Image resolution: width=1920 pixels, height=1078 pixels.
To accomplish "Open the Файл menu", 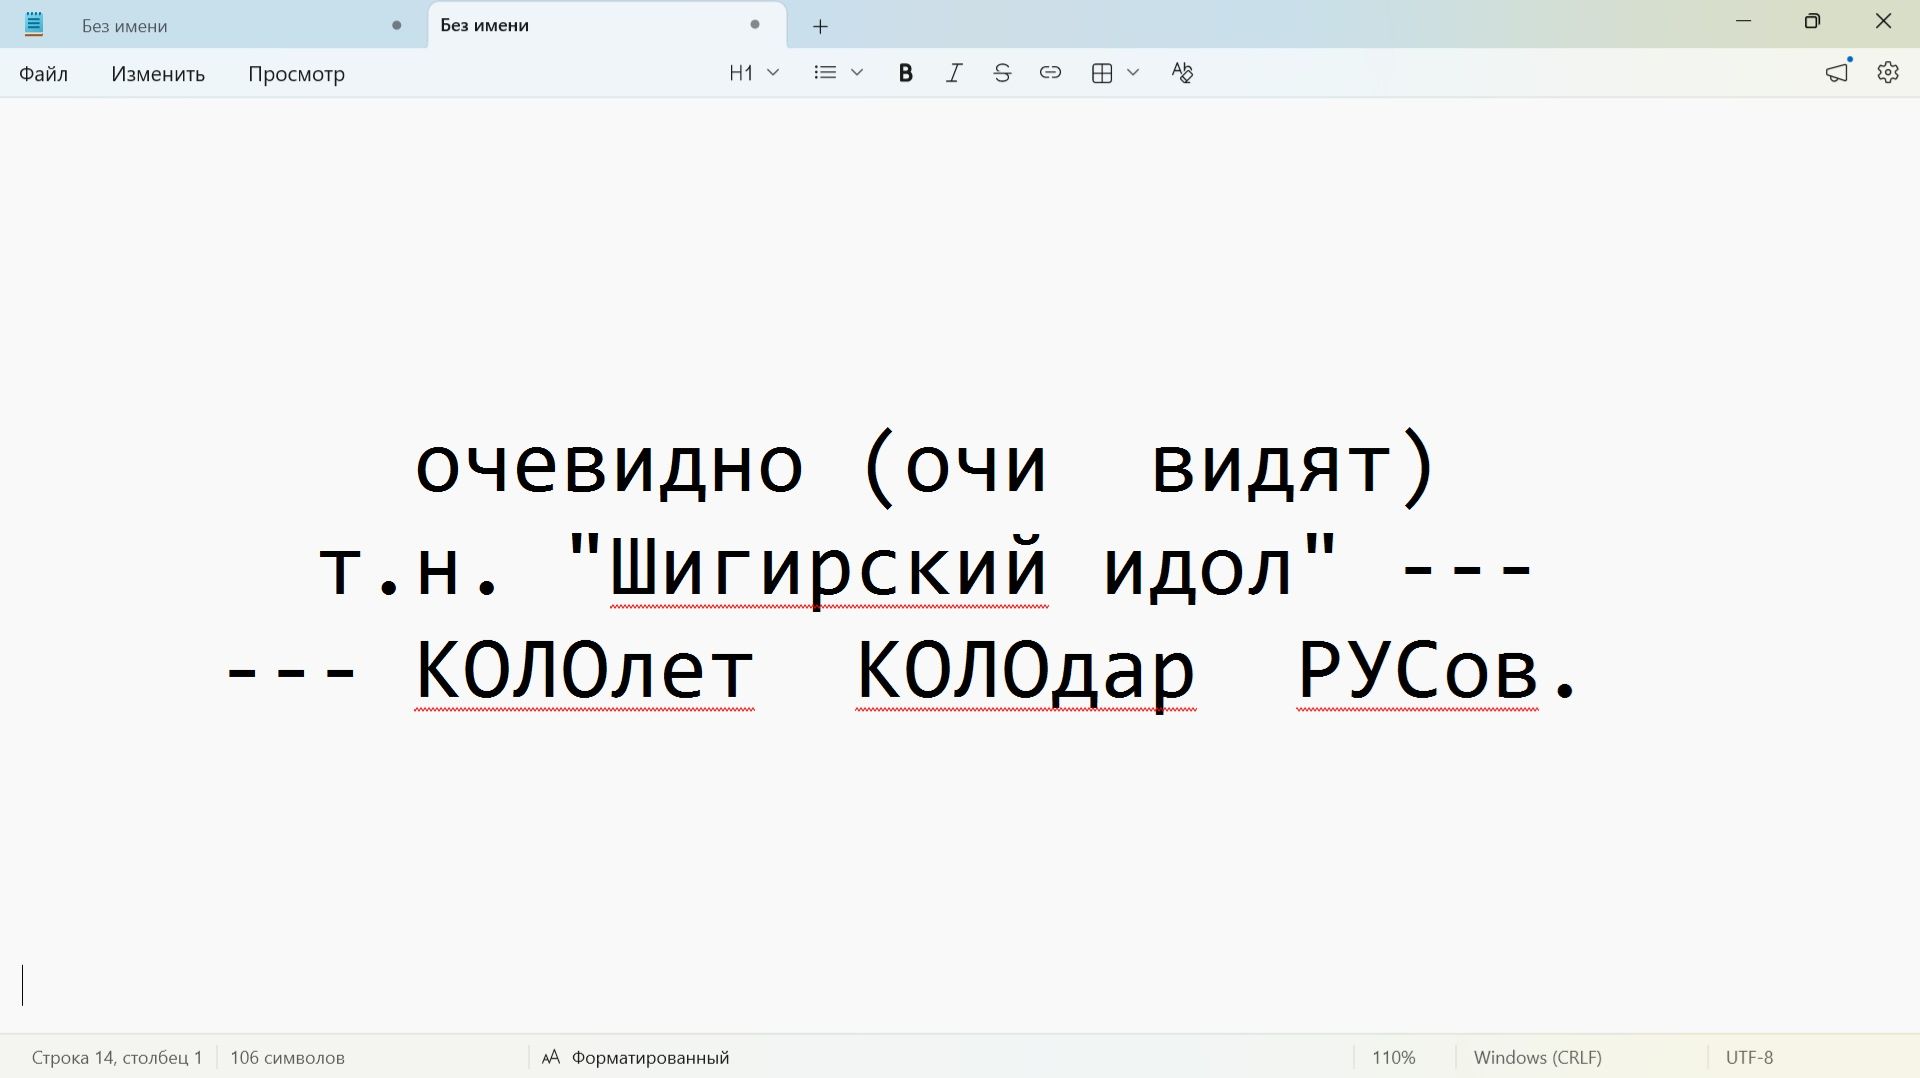I will [43, 74].
